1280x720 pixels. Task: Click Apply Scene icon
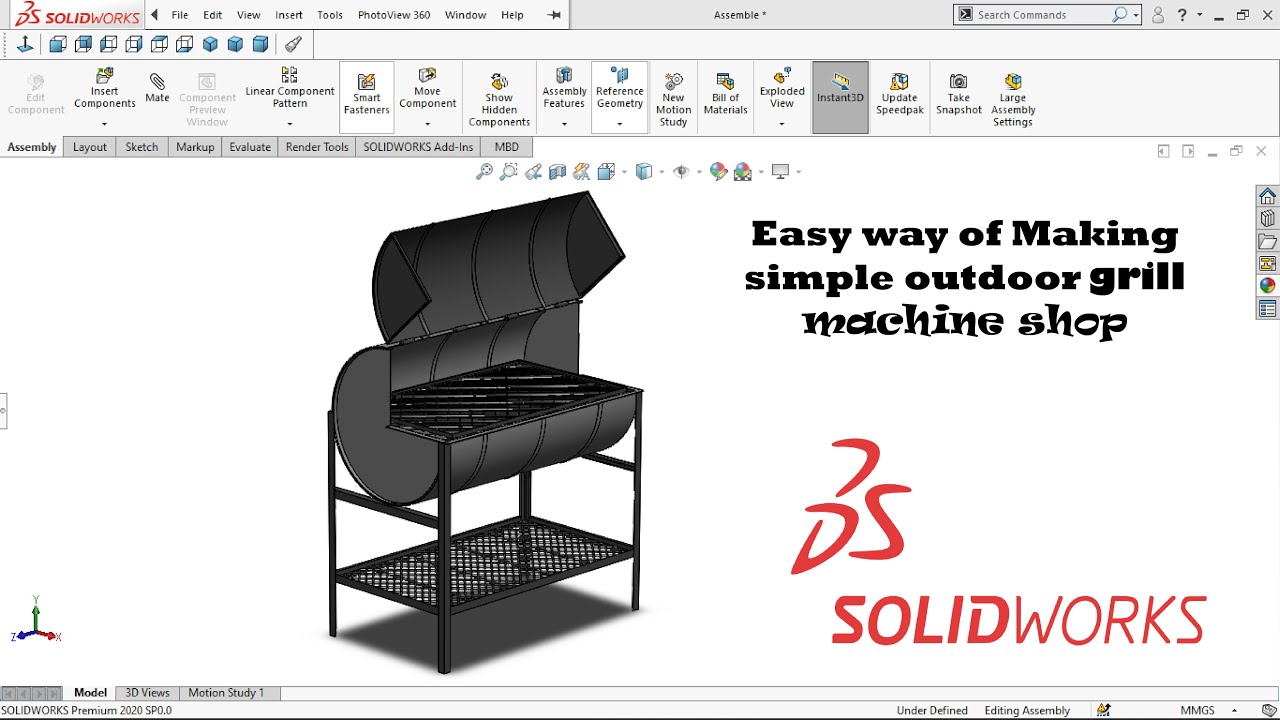(x=742, y=172)
